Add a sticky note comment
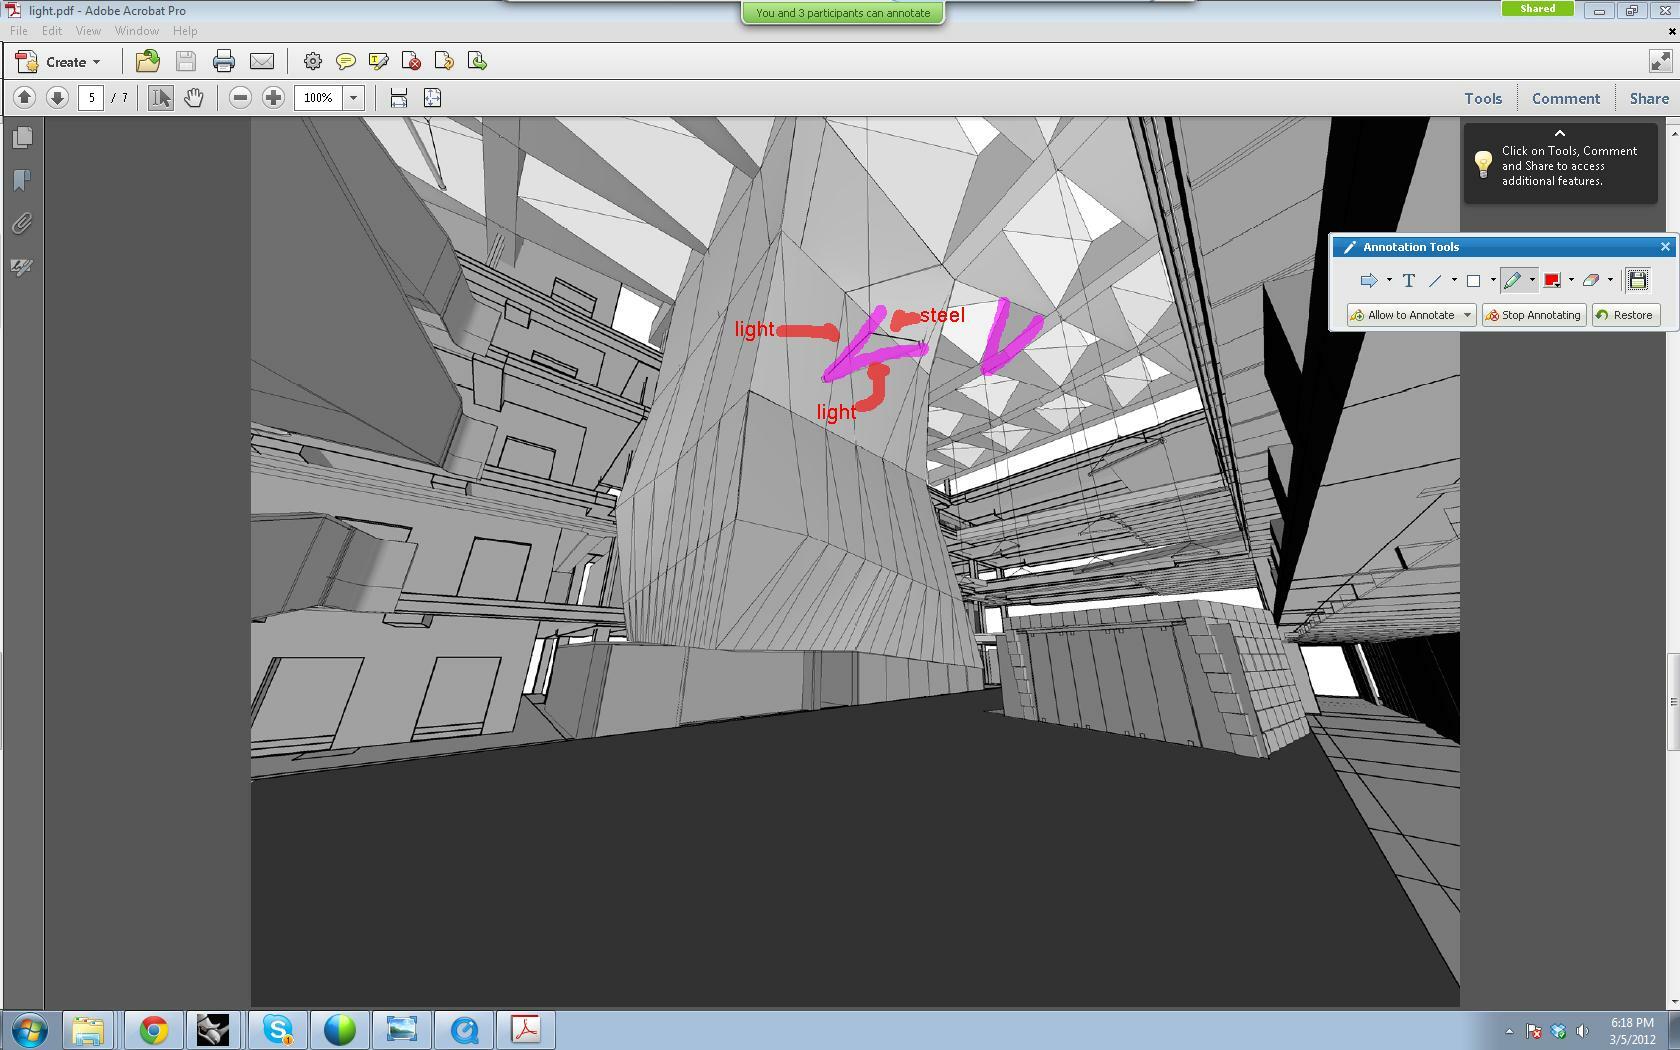 346,62
